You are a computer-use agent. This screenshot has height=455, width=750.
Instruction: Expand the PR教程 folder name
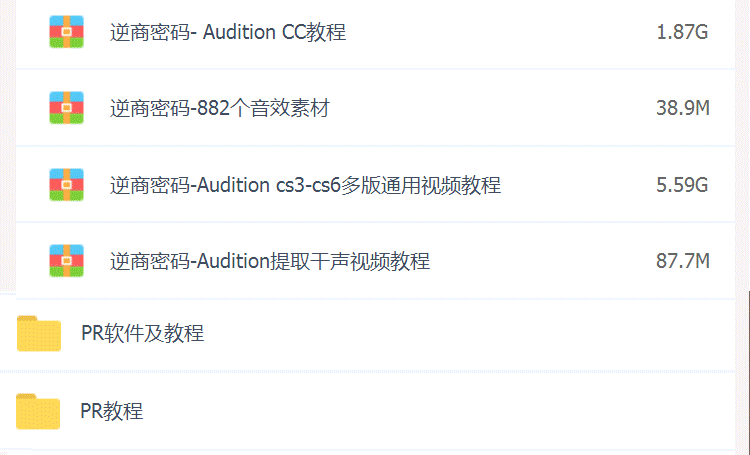(x=112, y=411)
